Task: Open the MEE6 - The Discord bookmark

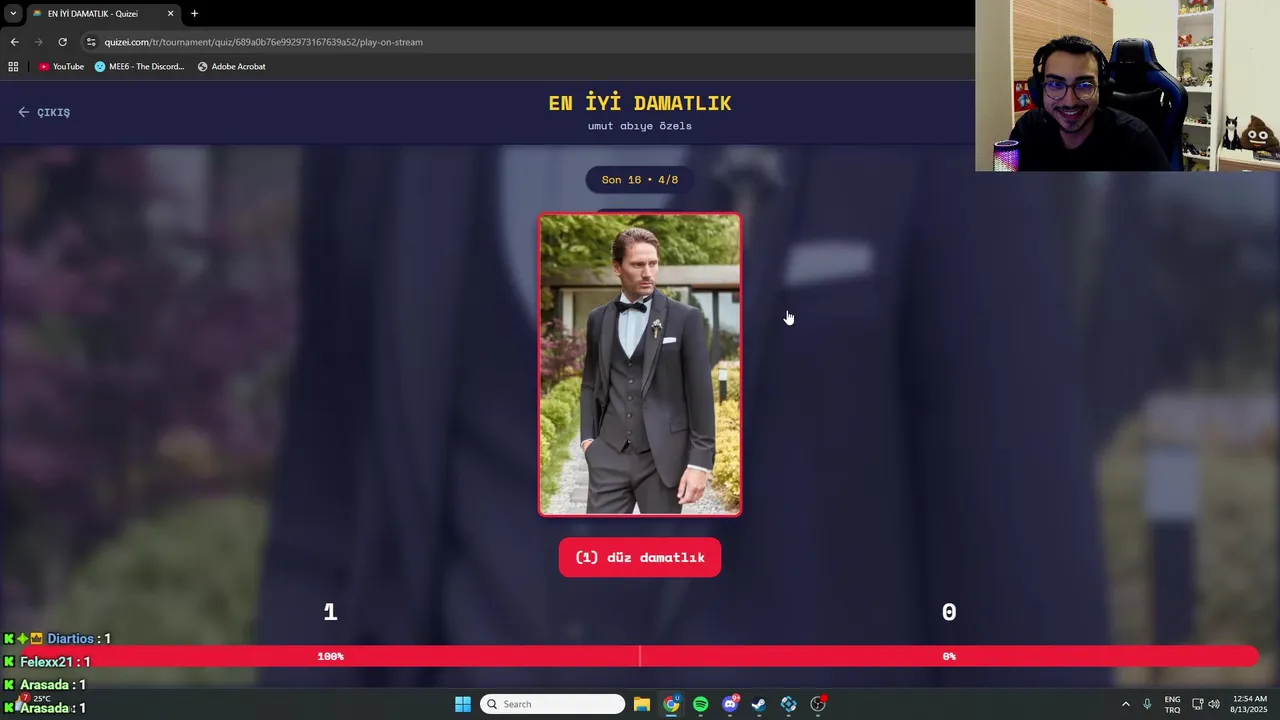Action: coord(140,67)
